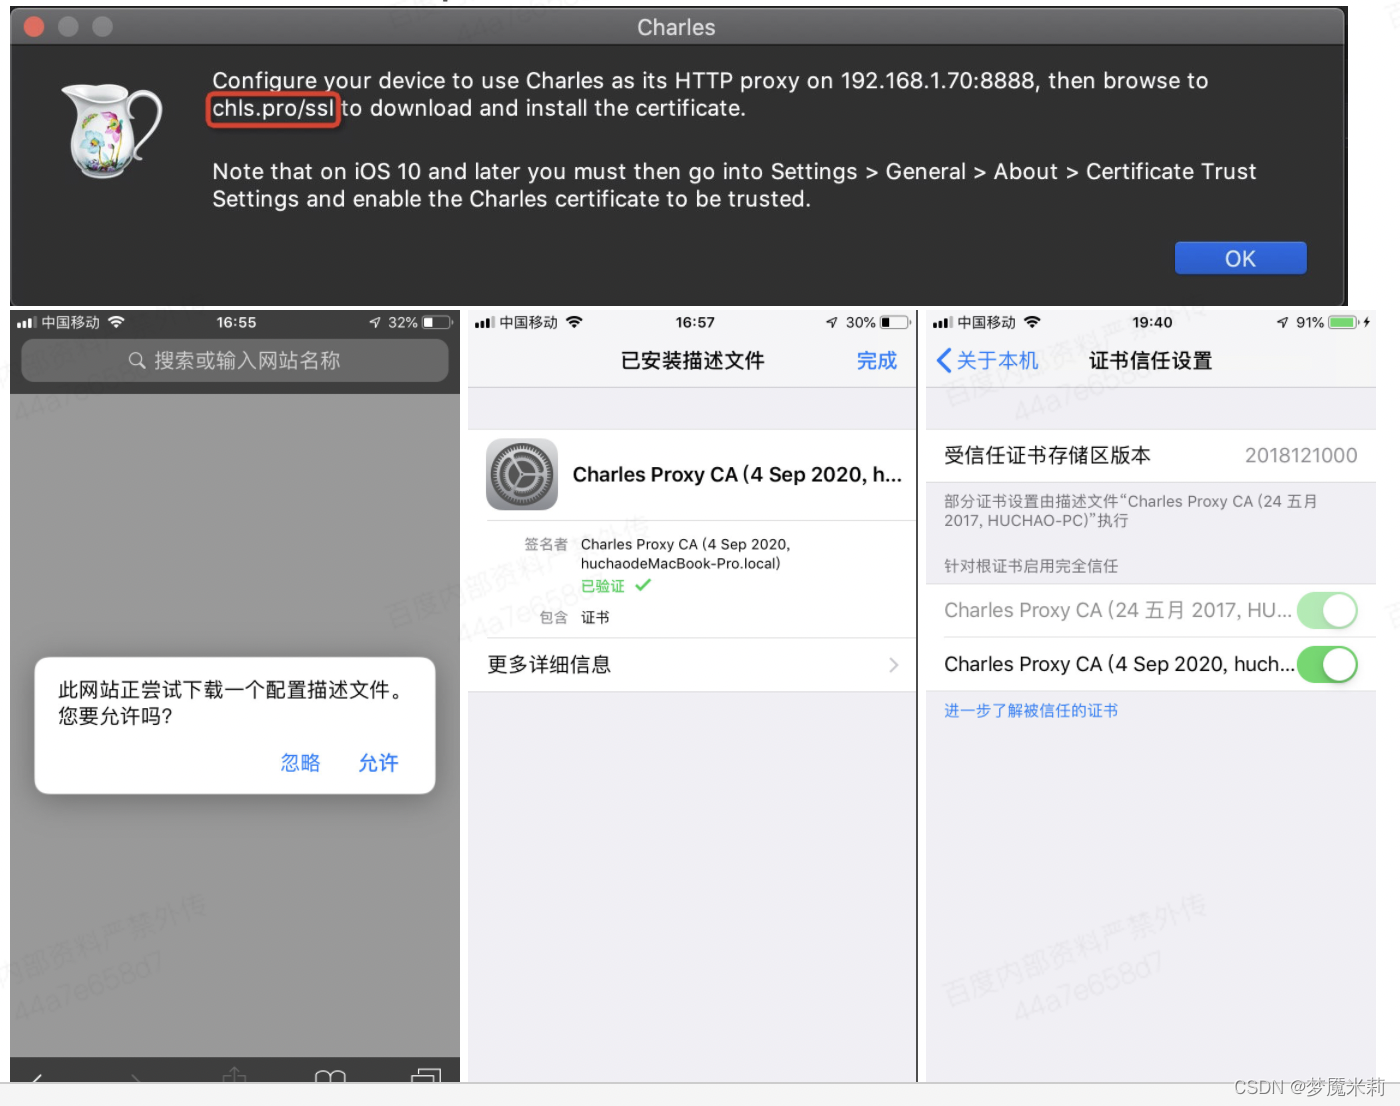Viewport: 1400px width, 1106px height.
Task: Tap the 签名者 signer details text
Action: [685, 554]
